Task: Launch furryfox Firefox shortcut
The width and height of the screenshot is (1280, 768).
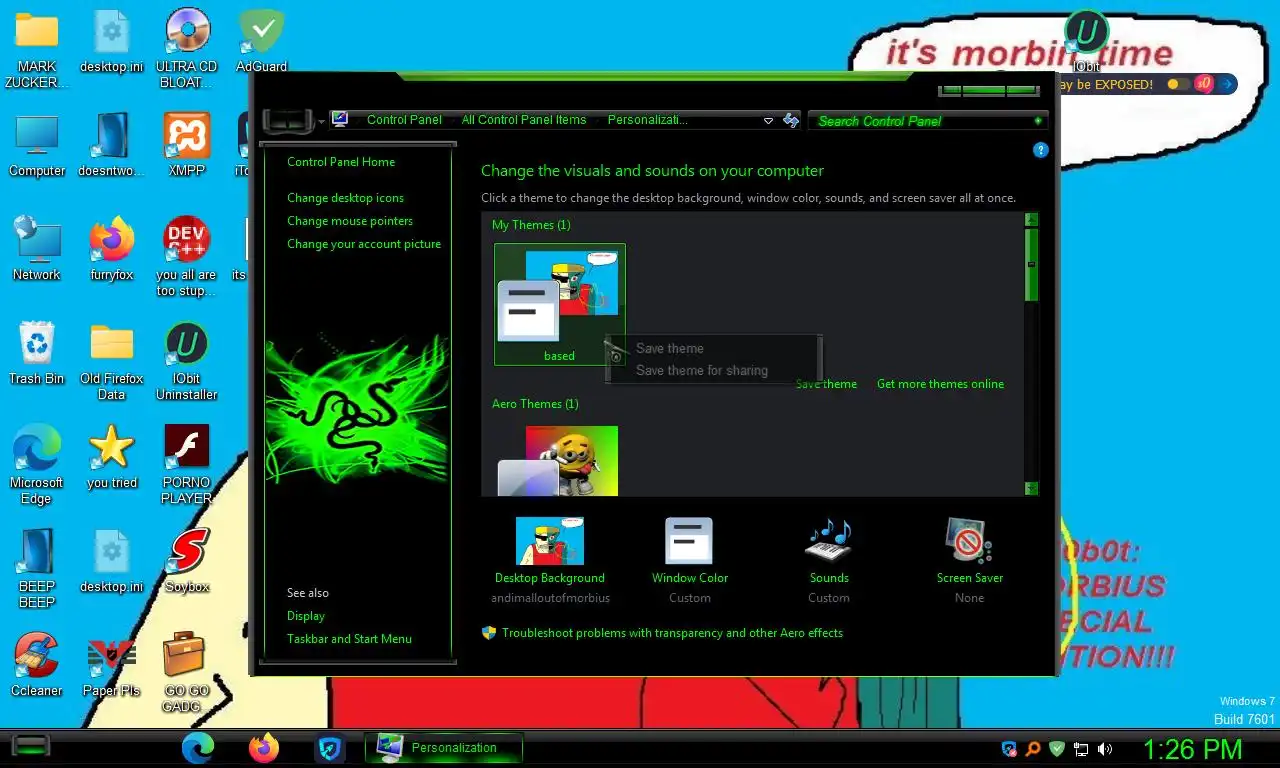Action: click(111, 249)
